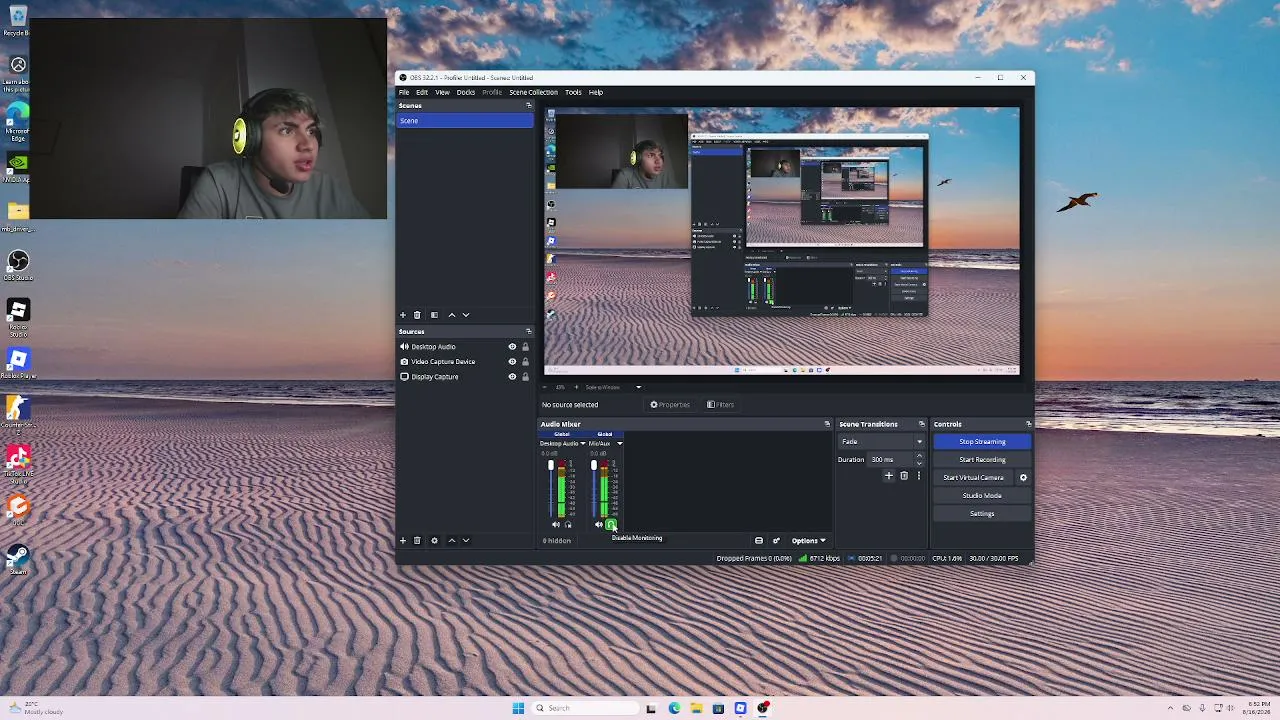Viewport: 1280px width, 720px height.
Task: Open the File menu
Action: (404, 92)
